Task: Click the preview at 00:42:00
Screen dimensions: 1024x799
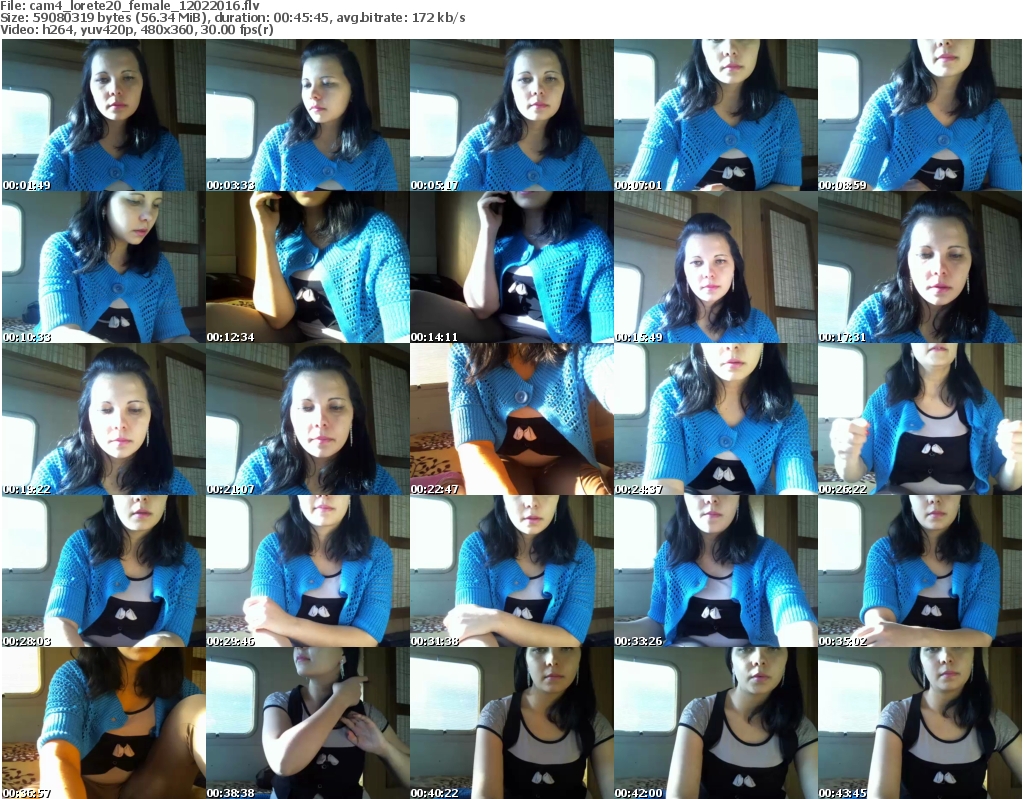Action: (x=715, y=723)
